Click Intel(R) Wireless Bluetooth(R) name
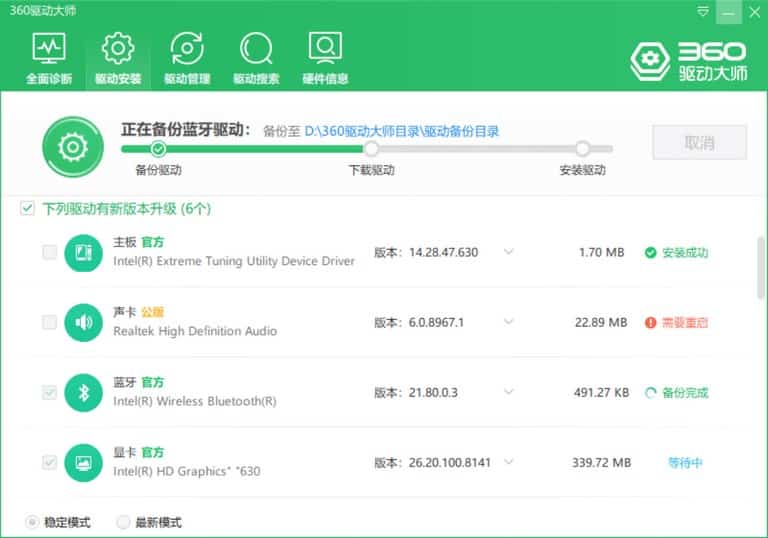This screenshot has width=768, height=538. click(x=195, y=401)
